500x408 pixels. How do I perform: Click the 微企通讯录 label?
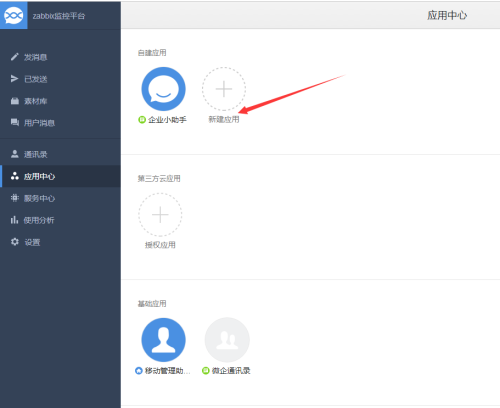click(x=231, y=371)
